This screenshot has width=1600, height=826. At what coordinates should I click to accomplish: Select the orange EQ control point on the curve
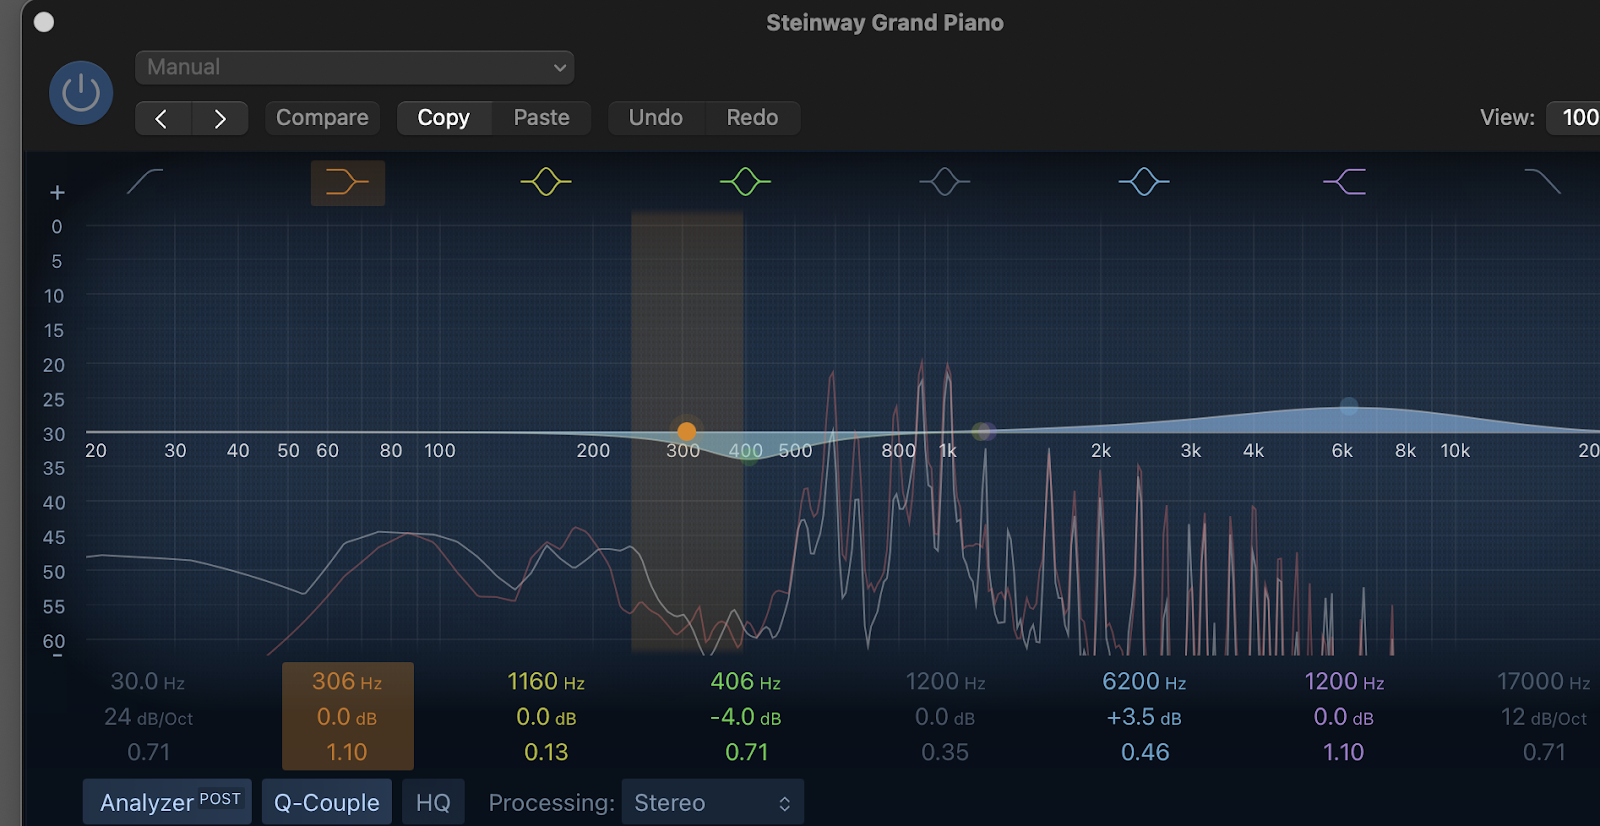pyautogui.click(x=686, y=431)
